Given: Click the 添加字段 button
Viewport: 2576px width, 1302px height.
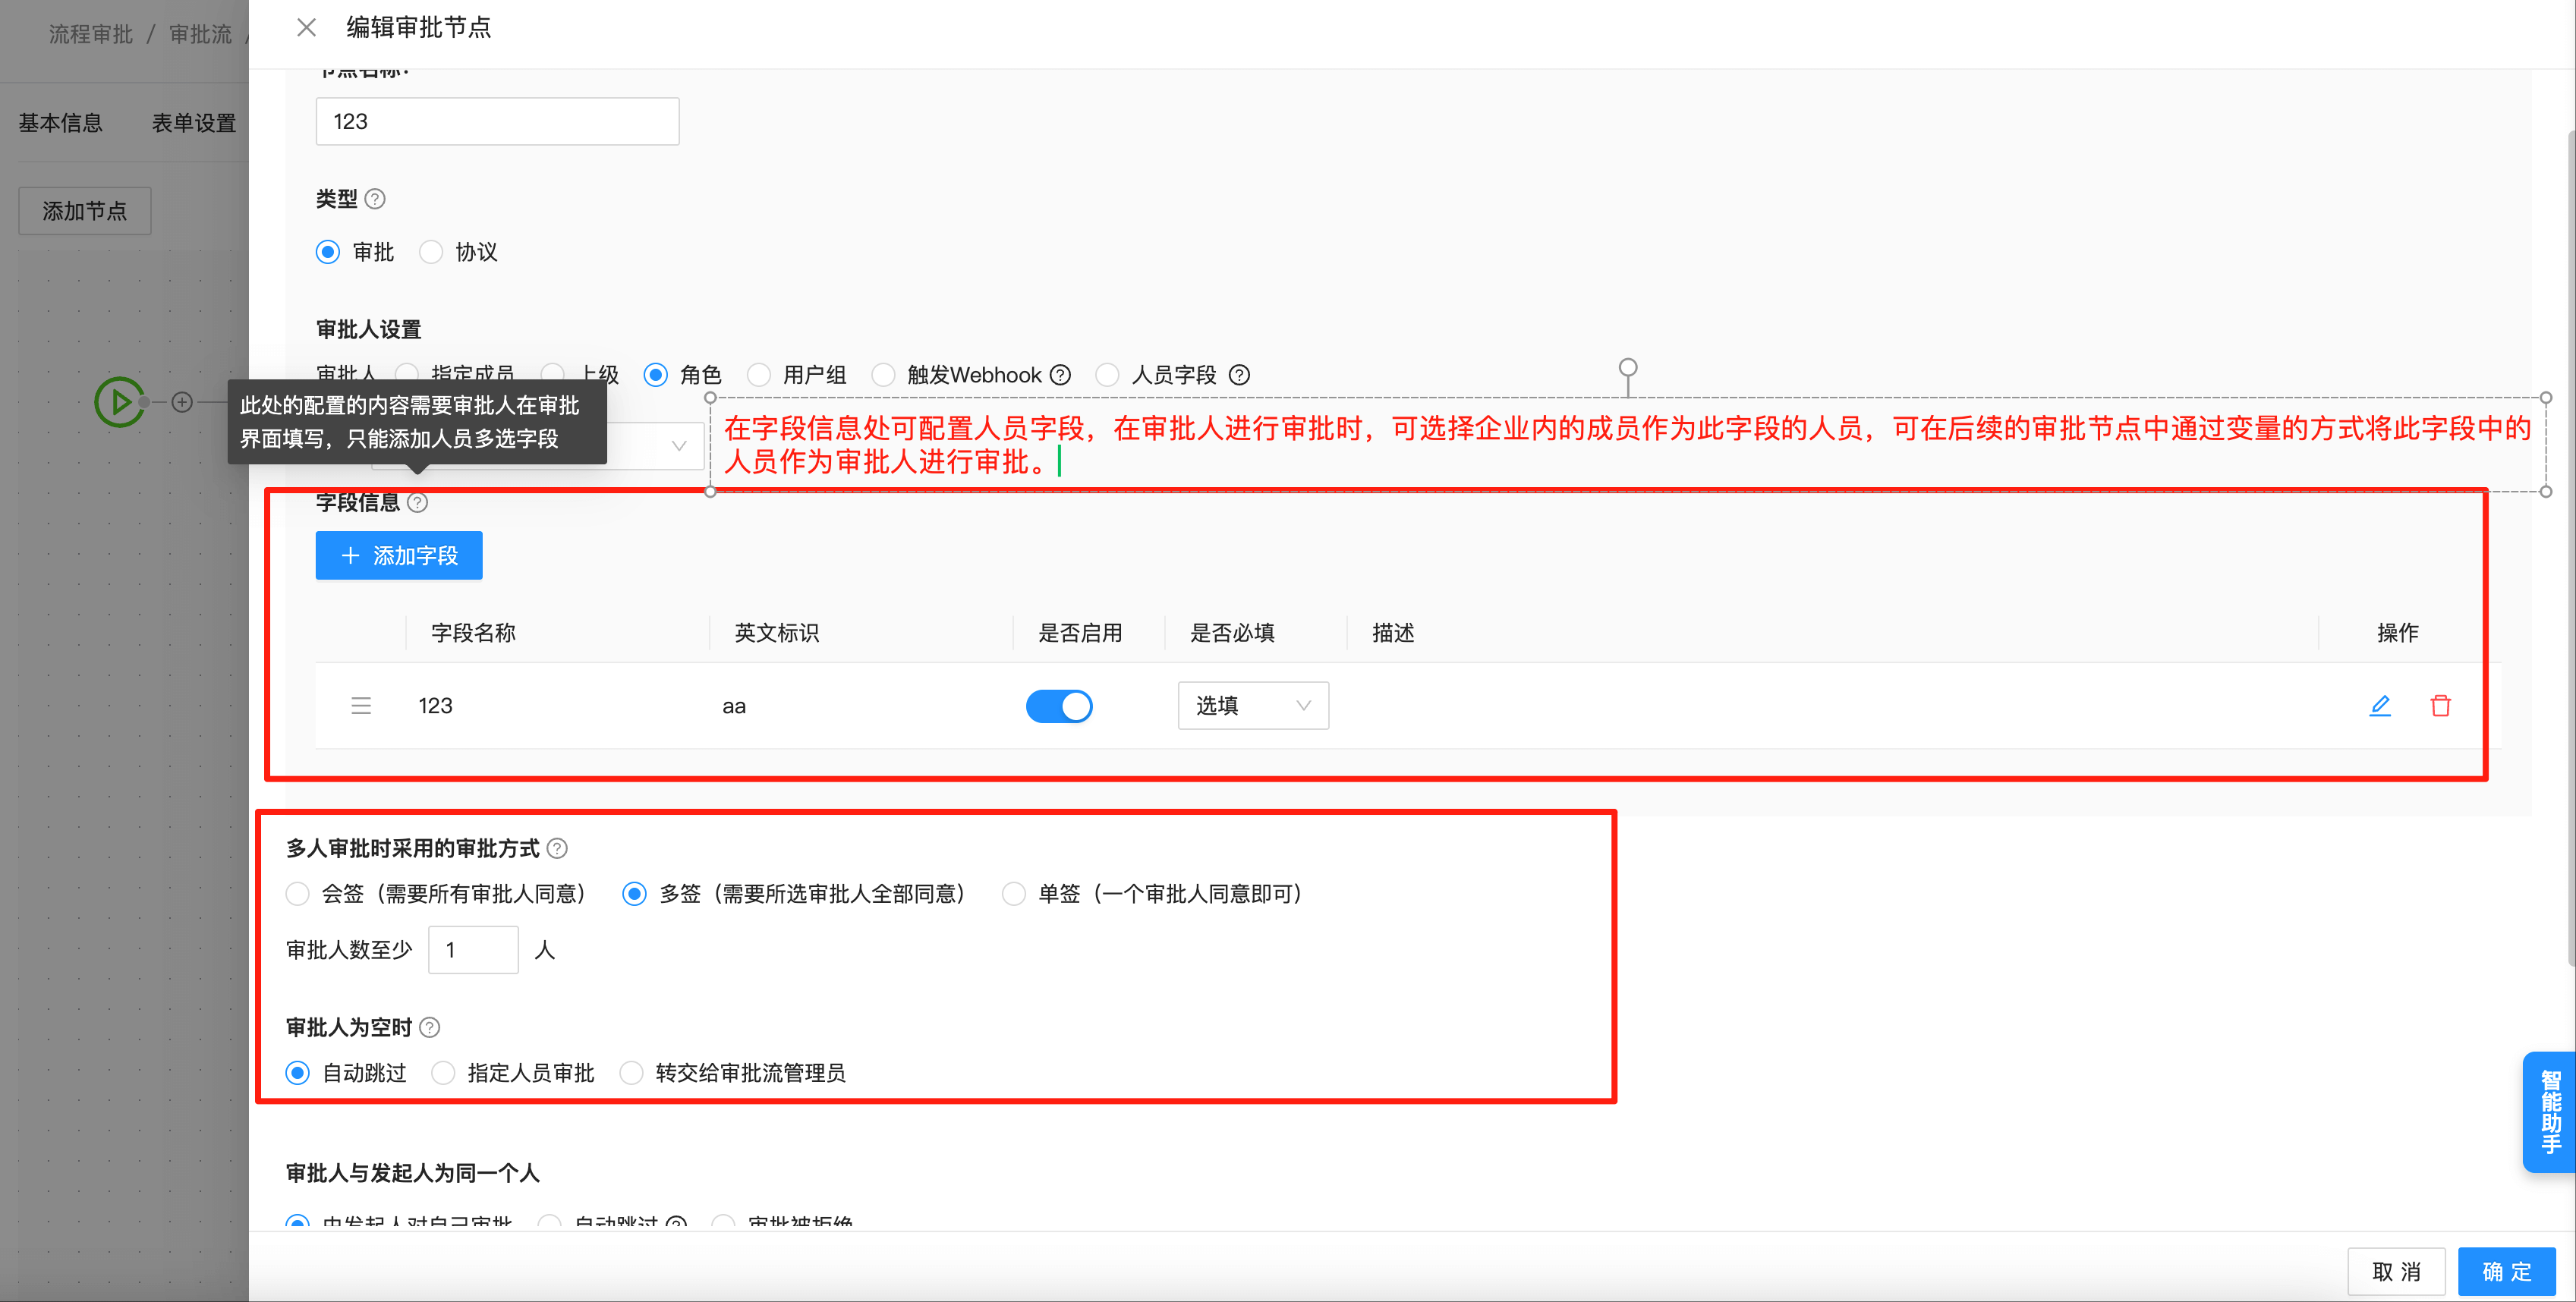Looking at the screenshot, I should [399, 555].
